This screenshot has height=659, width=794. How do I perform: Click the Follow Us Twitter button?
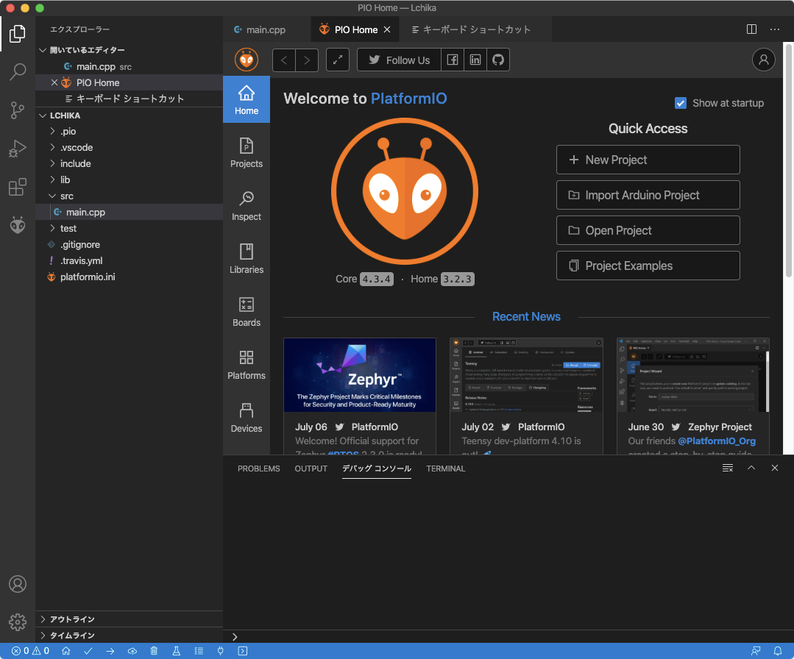[x=397, y=60]
